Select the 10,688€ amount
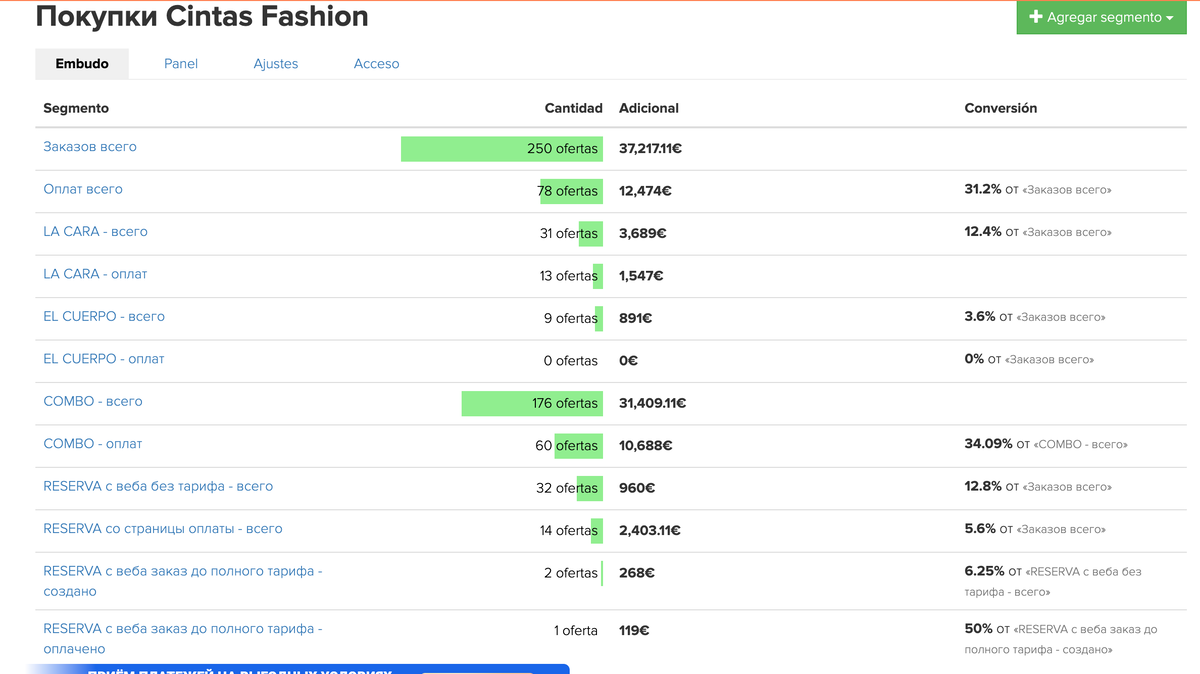Viewport: 1200px width, 674px height. point(645,446)
